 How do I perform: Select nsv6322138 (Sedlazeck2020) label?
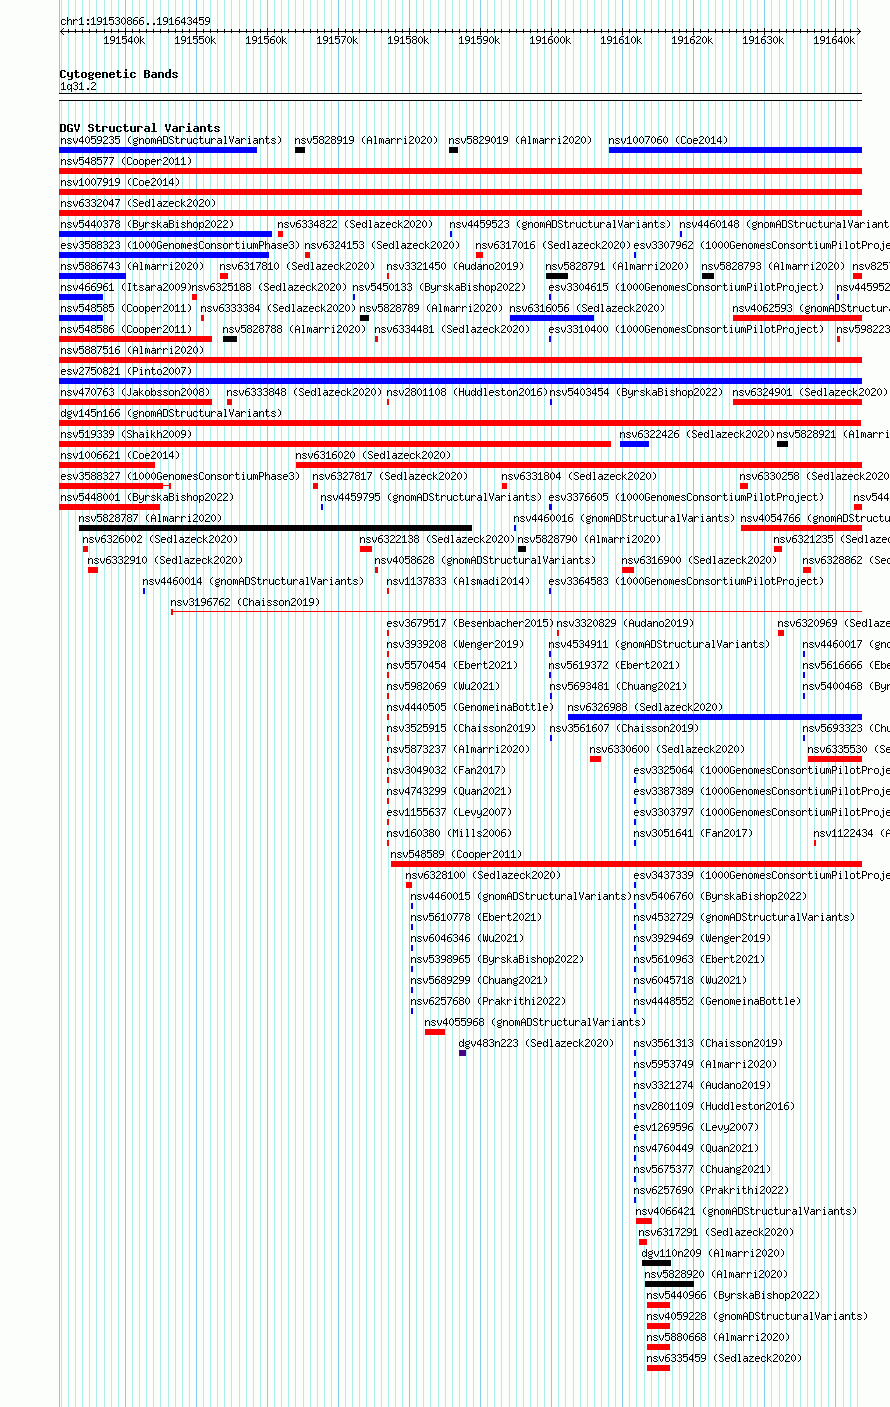pos(438,539)
